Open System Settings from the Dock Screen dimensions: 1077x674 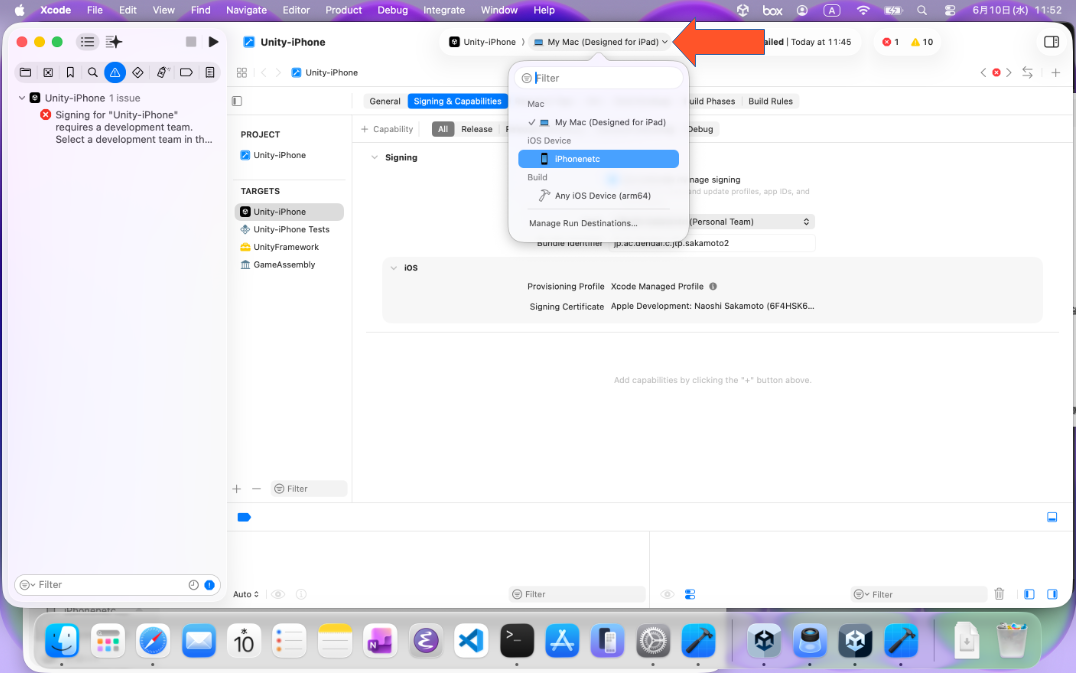(x=653, y=641)
